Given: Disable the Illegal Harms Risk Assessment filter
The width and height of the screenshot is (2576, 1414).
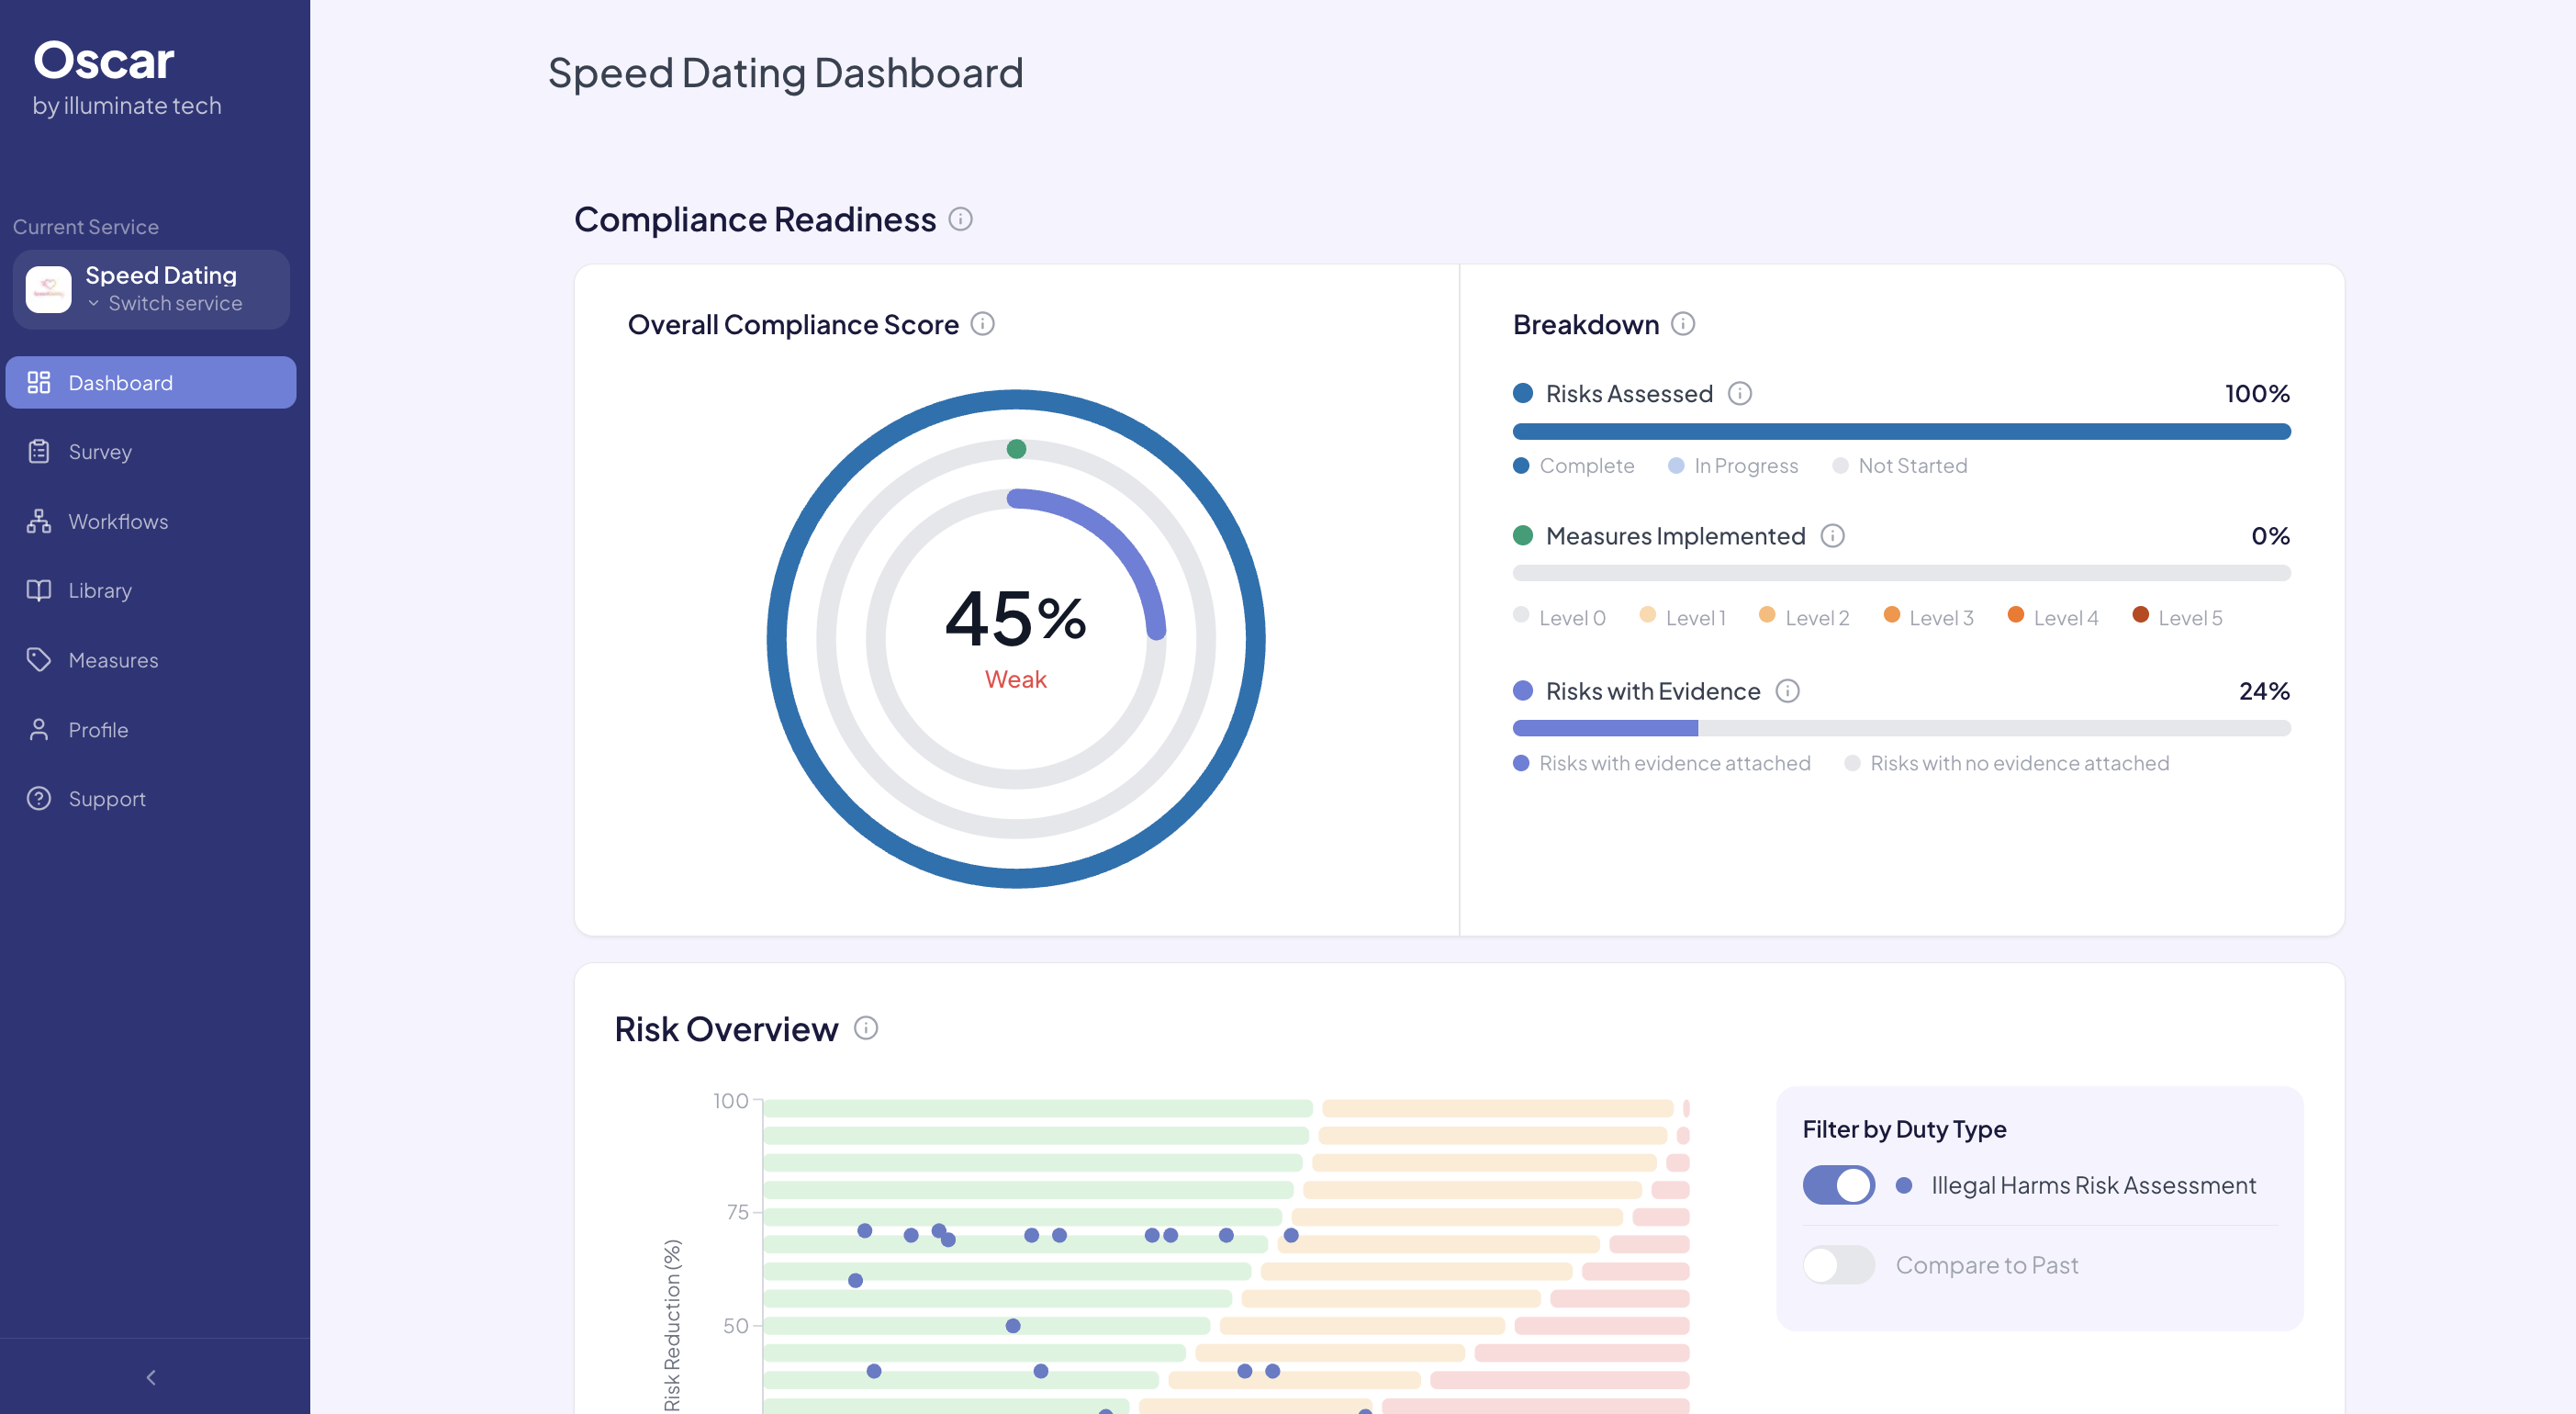Looking at the screenshot, I should (1838, 1185).
